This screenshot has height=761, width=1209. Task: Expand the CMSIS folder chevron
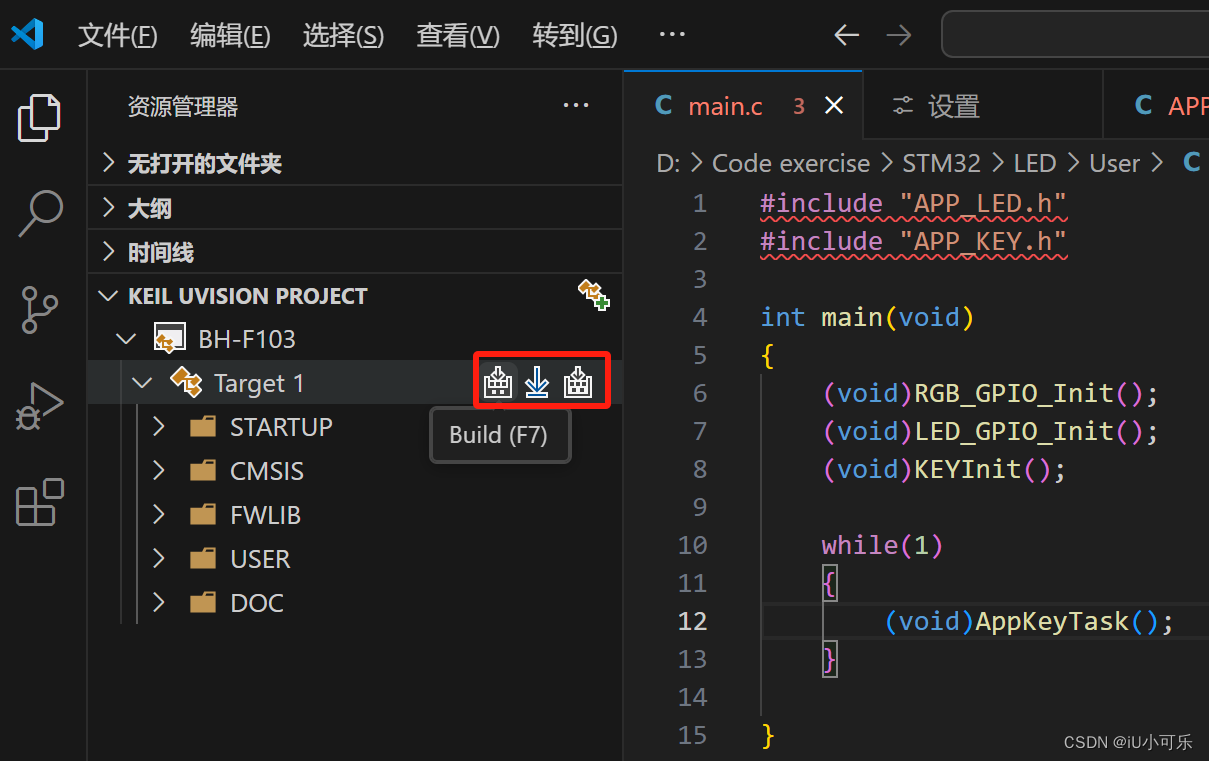click(159, 471)
